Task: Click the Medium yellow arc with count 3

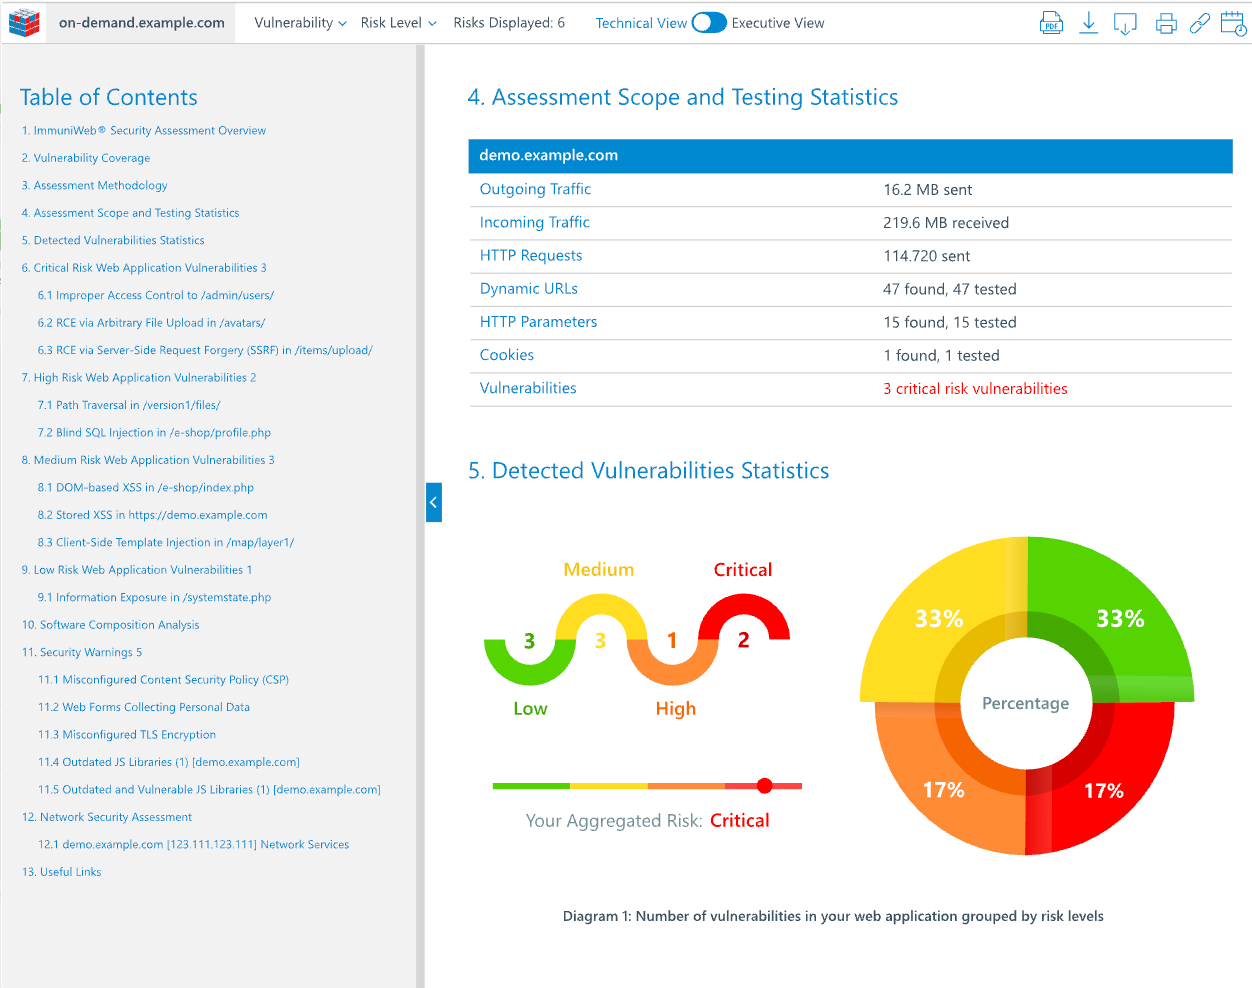Action: pyautogui.click(x=600, y=617)
